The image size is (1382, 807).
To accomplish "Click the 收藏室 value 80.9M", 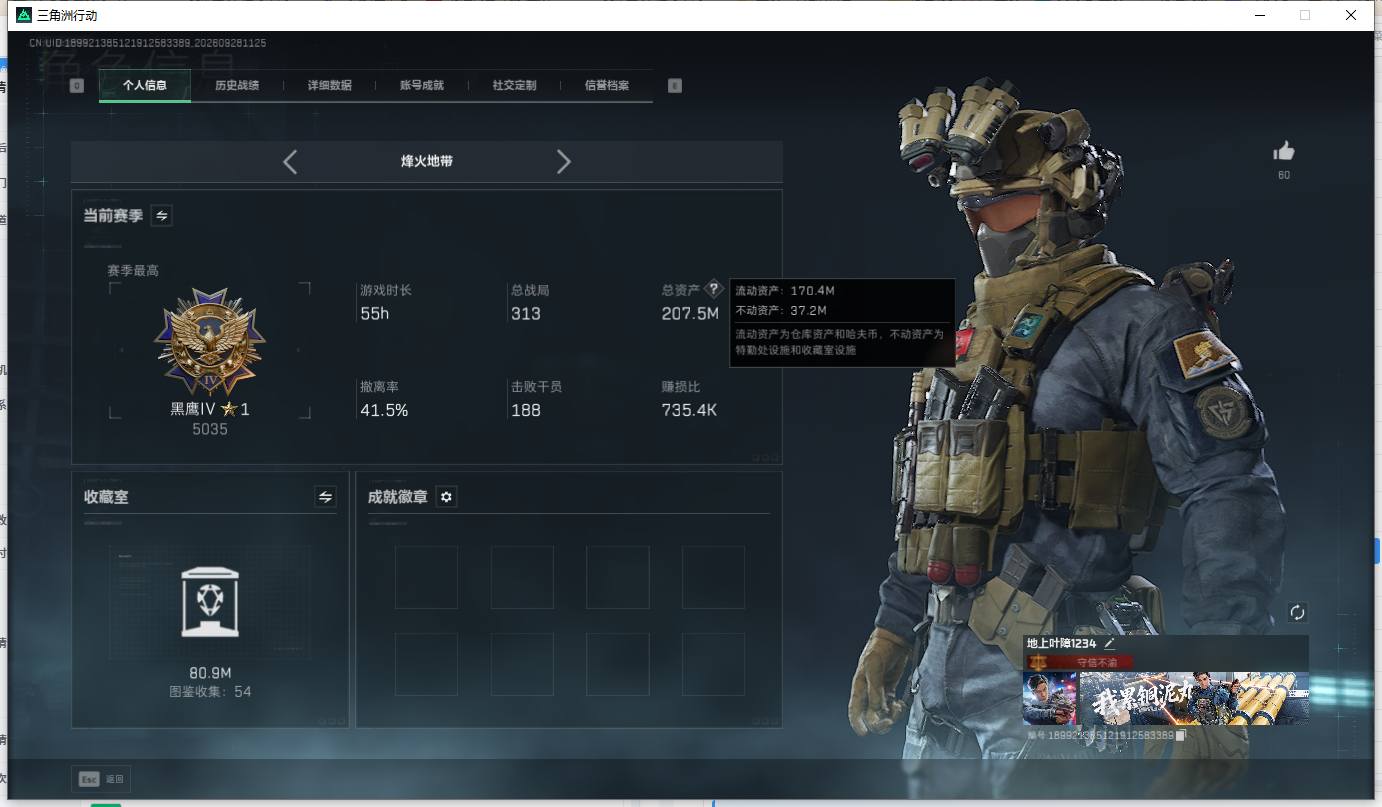I will coord(210,673).
